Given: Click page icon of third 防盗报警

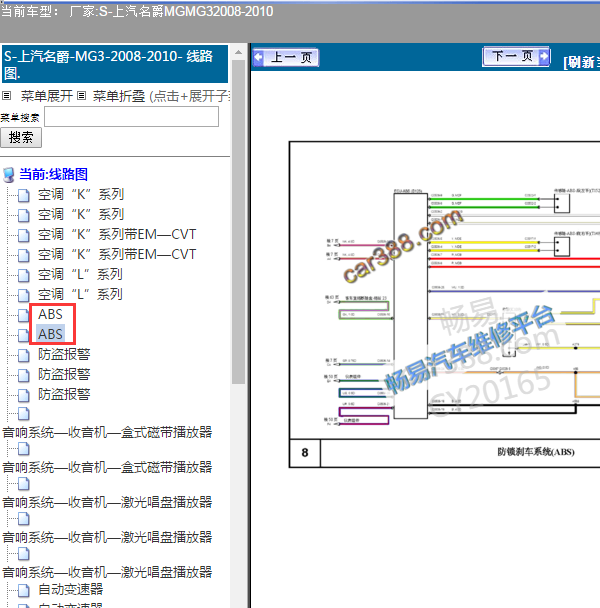Looking at the screenshot, I should (x=24, y=396).
